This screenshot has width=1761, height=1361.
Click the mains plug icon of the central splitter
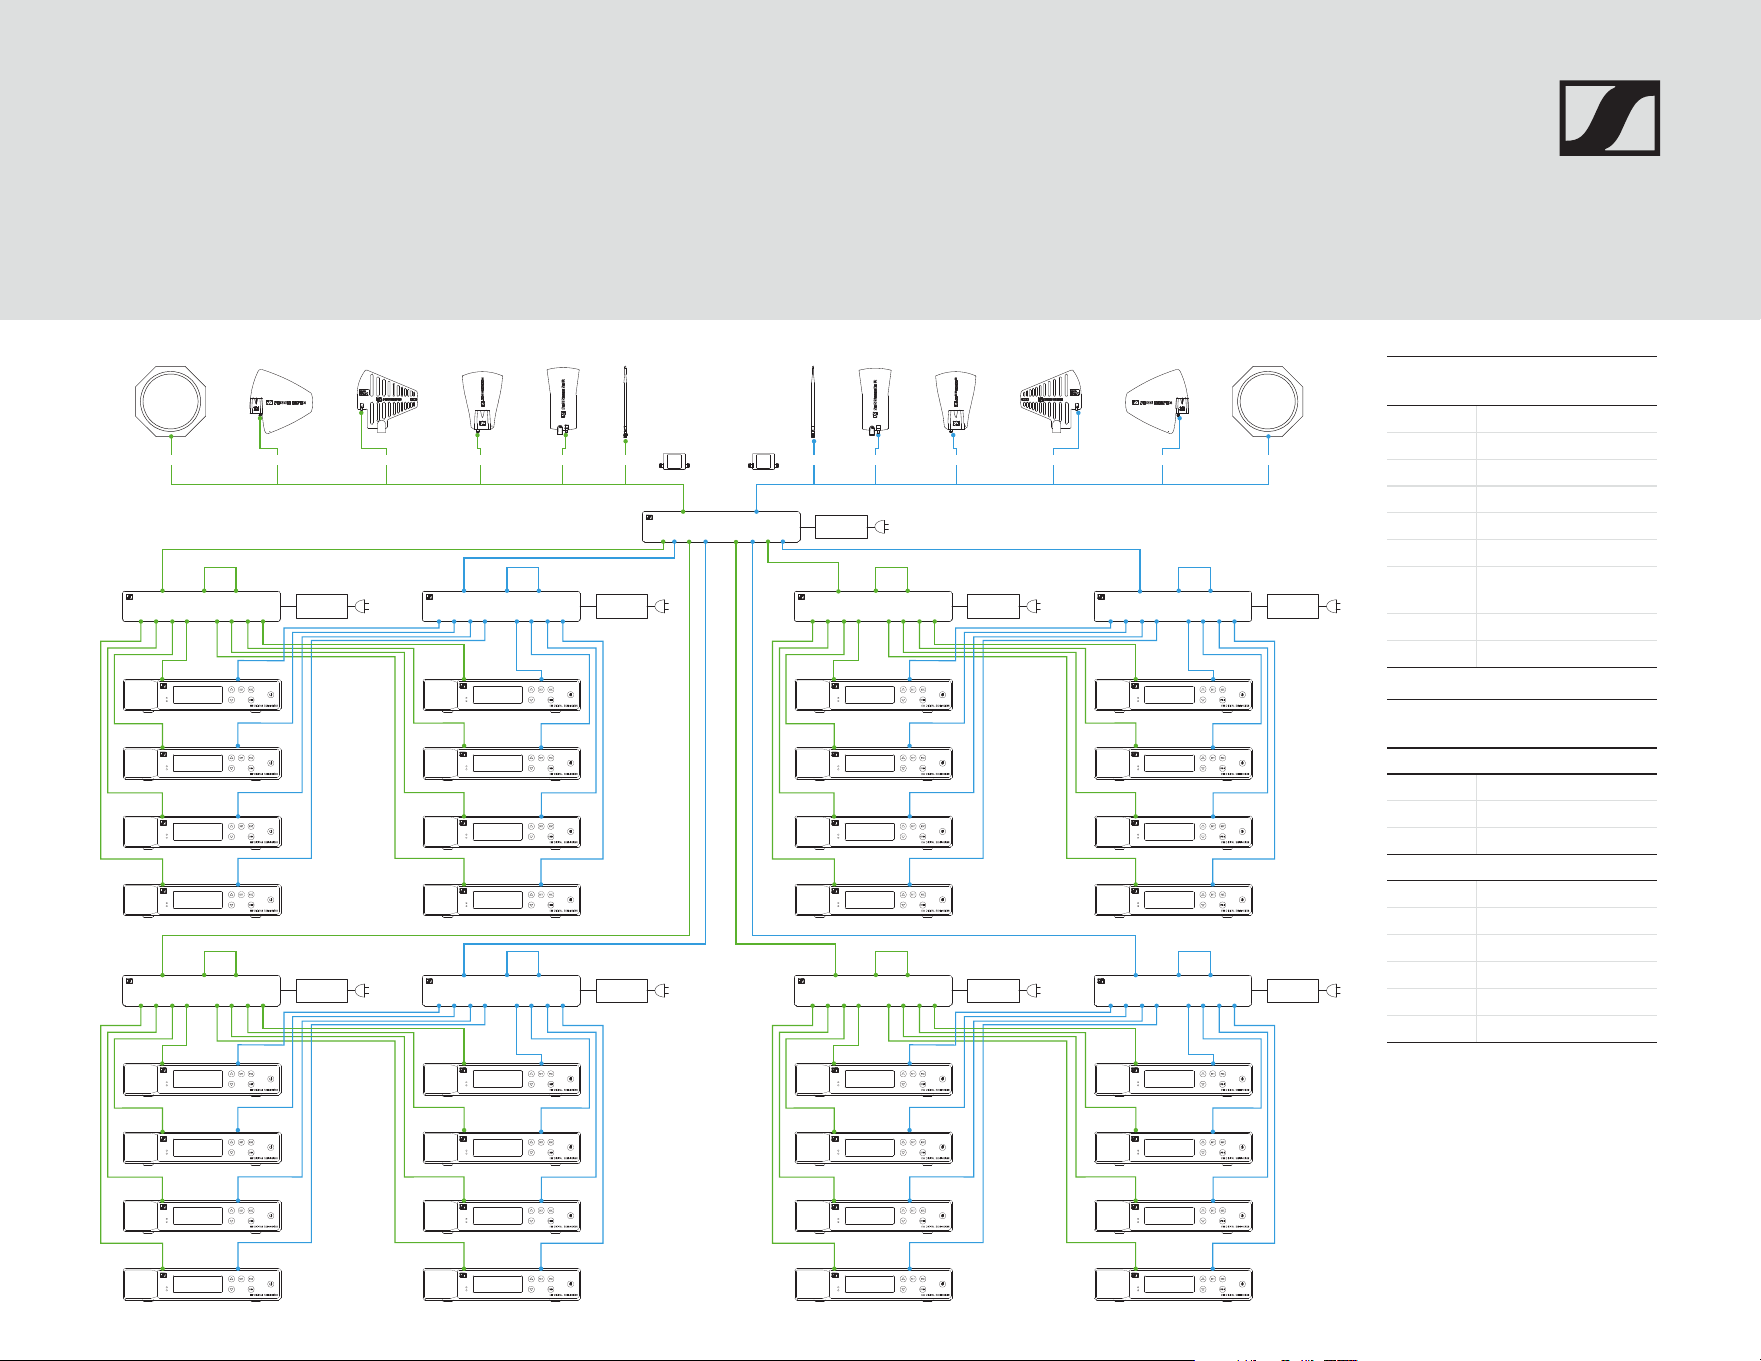tap(883, 527)
